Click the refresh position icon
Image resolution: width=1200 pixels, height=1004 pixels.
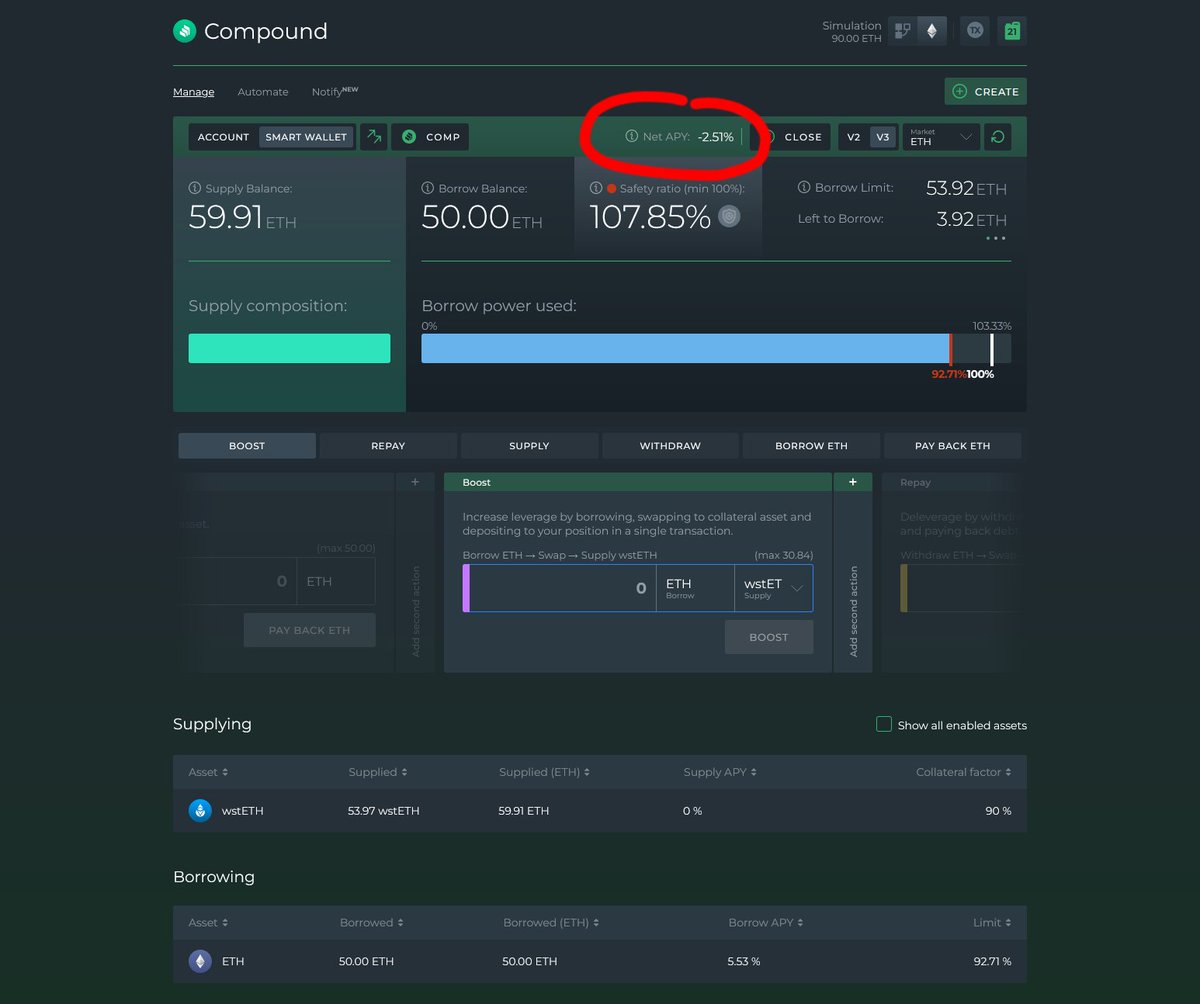(x=997, y=137)
